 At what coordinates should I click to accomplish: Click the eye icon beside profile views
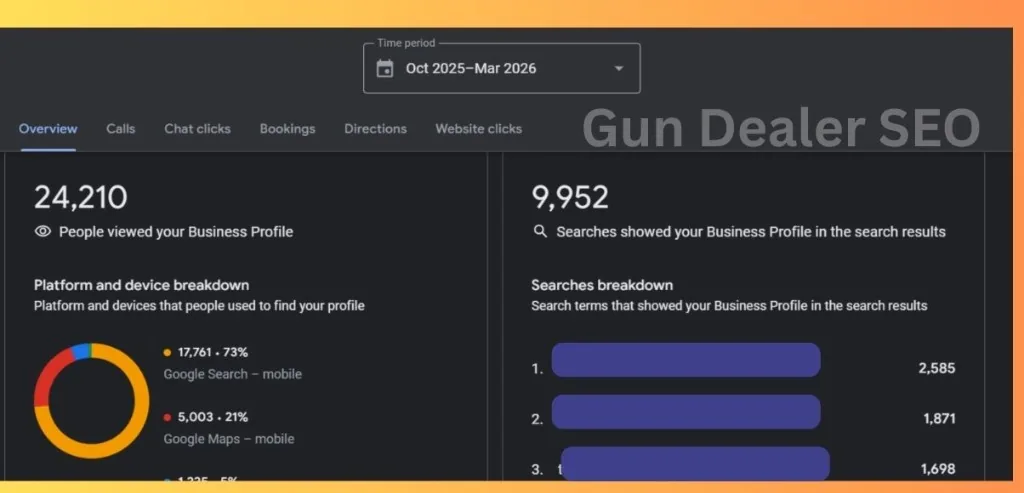[x=42, y=231]
